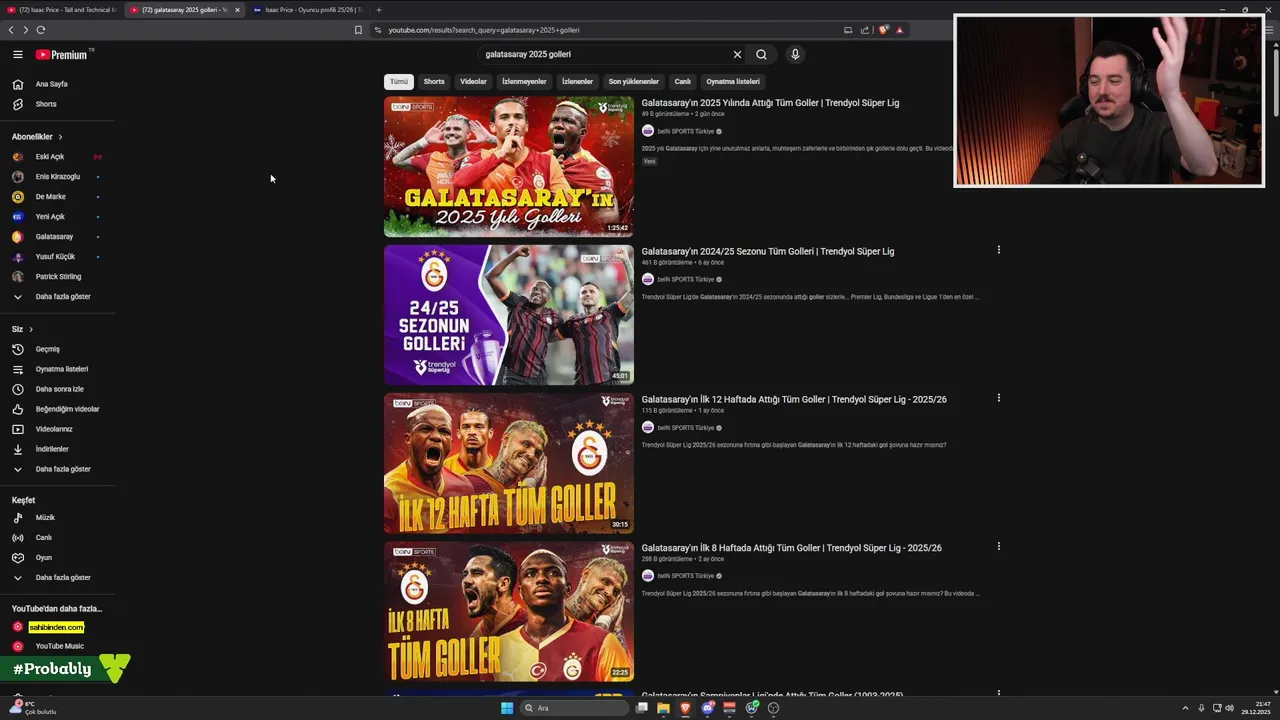1280x720 pixels.
Task: Open the Windows Start menu
Action: (507, 708)
